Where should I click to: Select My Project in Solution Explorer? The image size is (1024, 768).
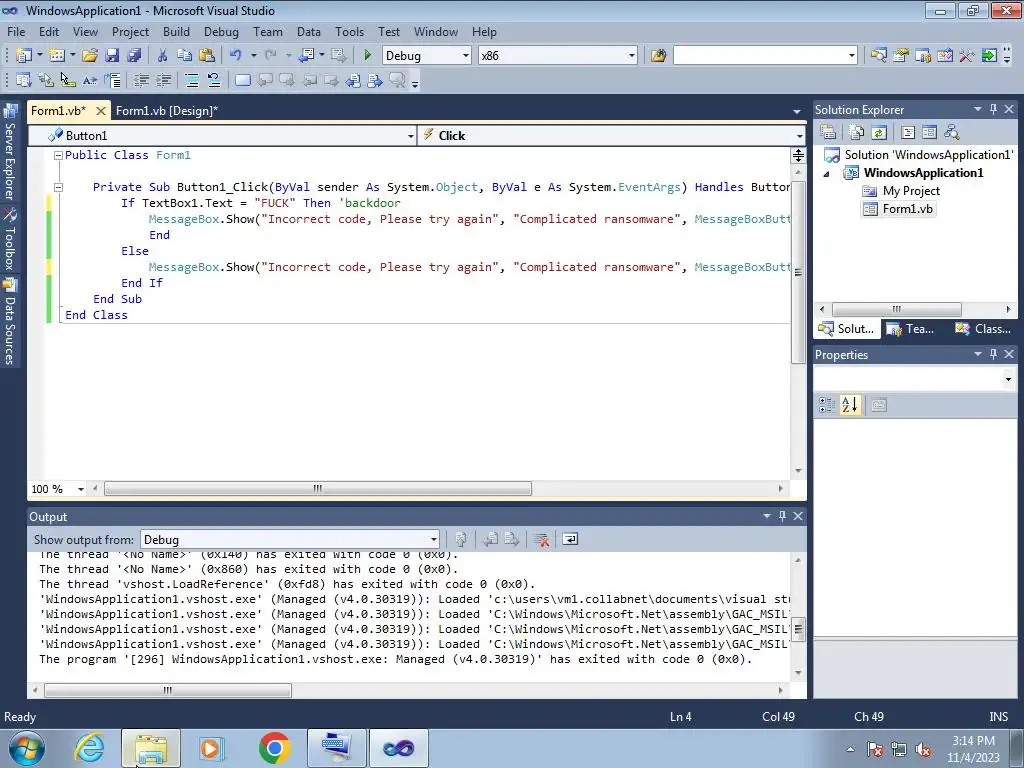[x=901, y=191]
